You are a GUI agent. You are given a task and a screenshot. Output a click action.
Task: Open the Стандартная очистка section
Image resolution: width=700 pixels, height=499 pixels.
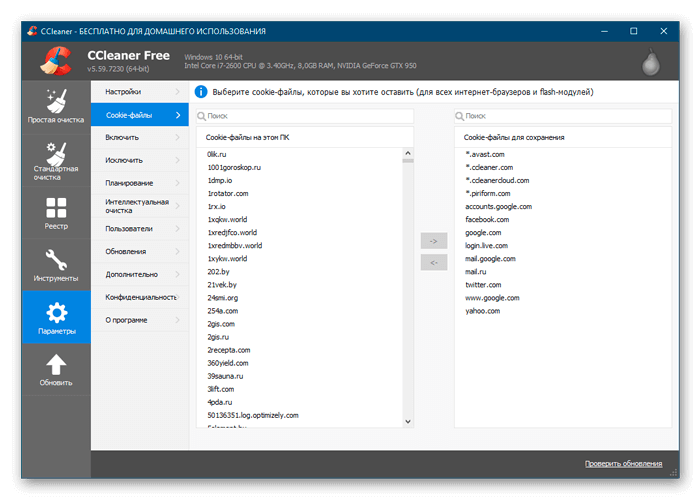(x=56, y=161)
